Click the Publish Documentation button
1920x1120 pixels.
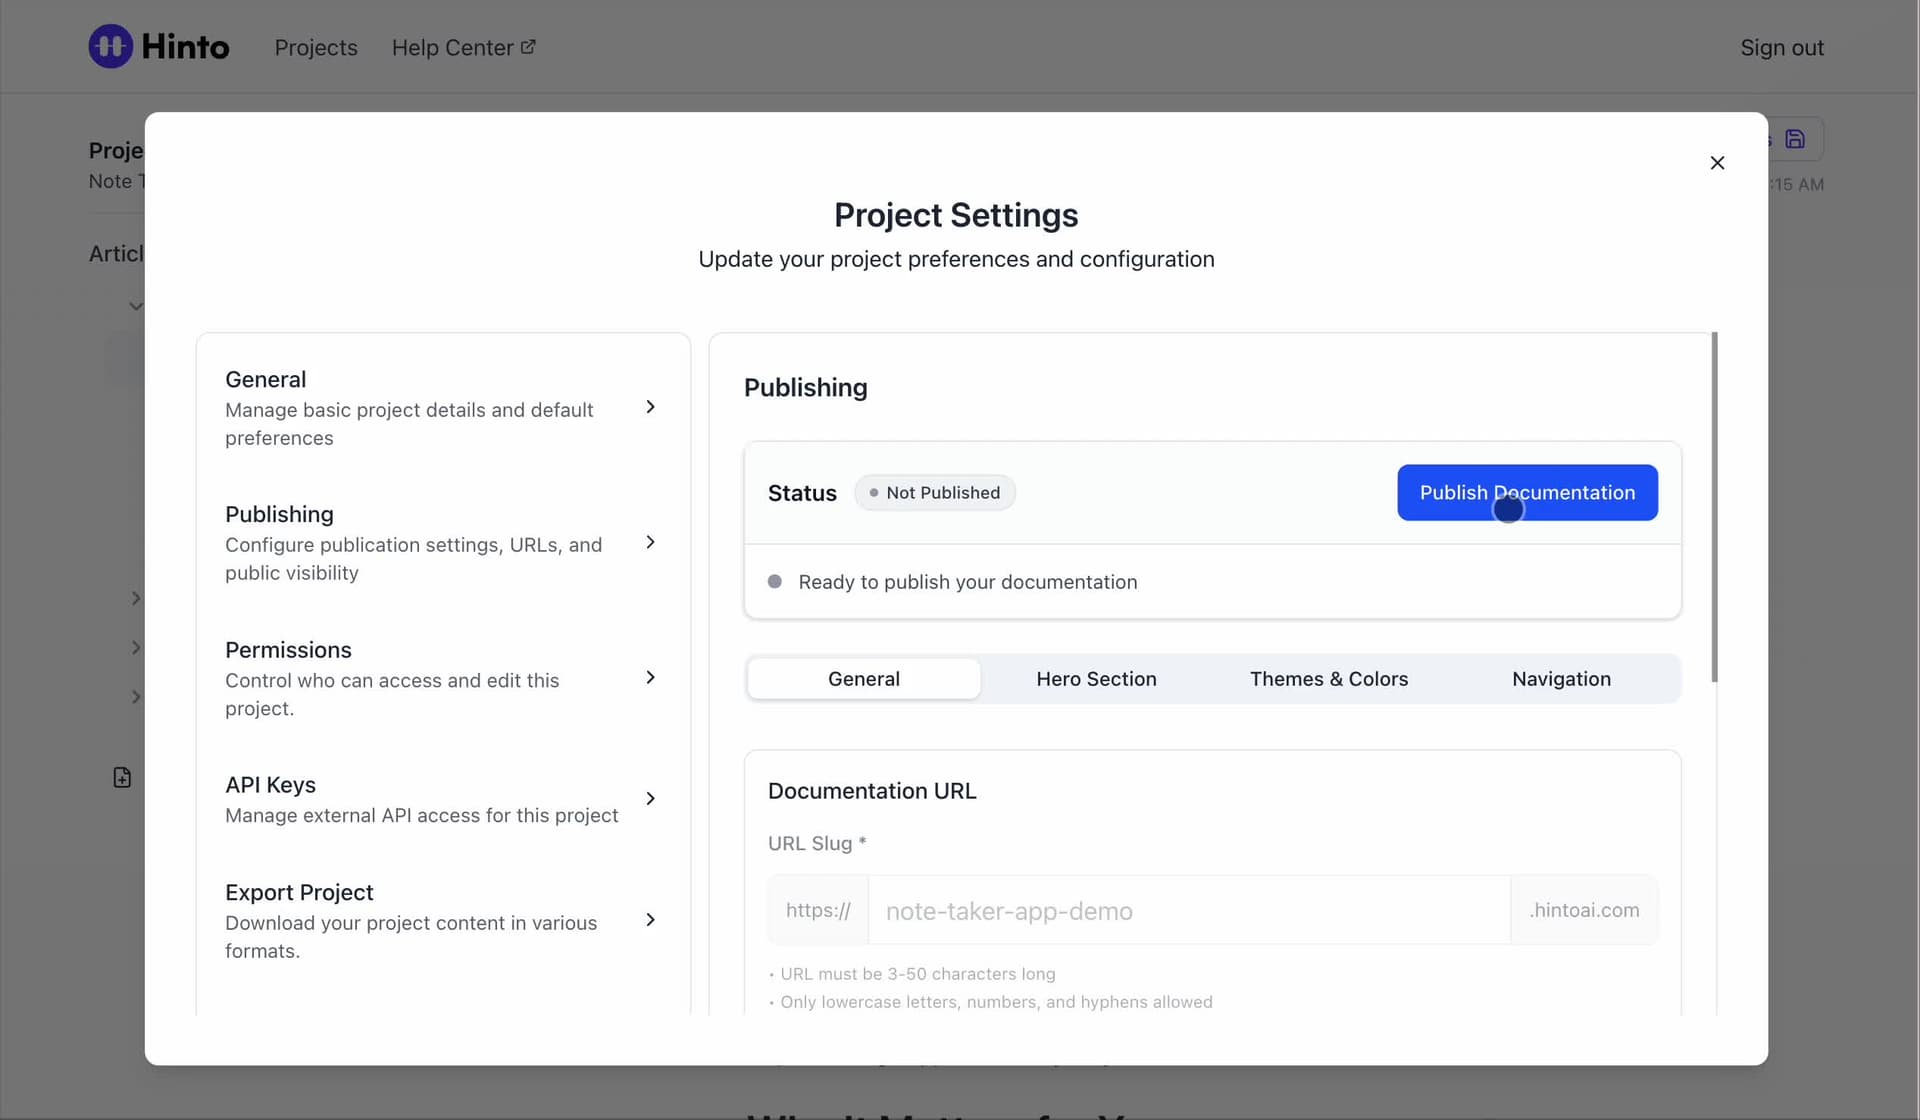coord(1526,493)
